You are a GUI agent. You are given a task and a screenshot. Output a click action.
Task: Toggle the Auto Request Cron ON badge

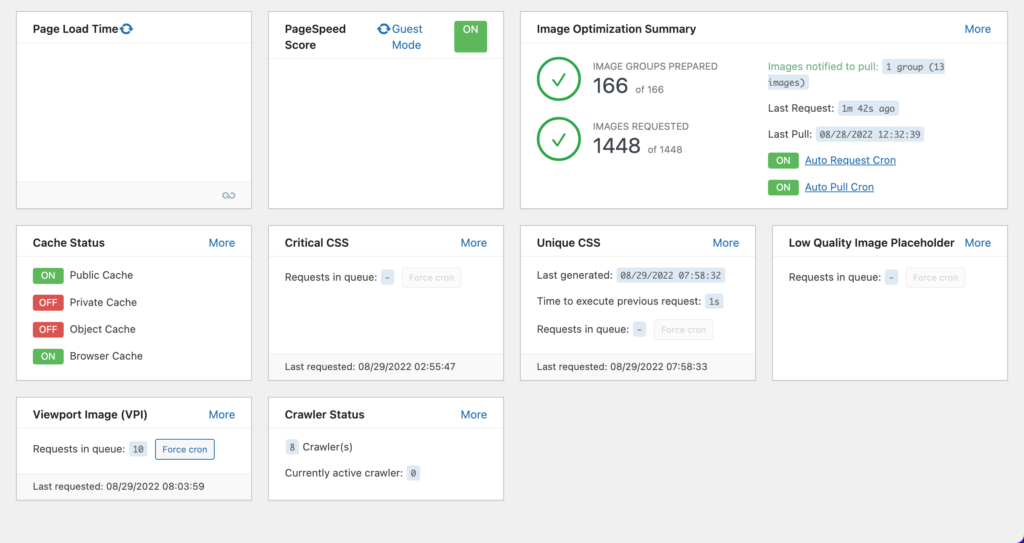tap(782, 160)
